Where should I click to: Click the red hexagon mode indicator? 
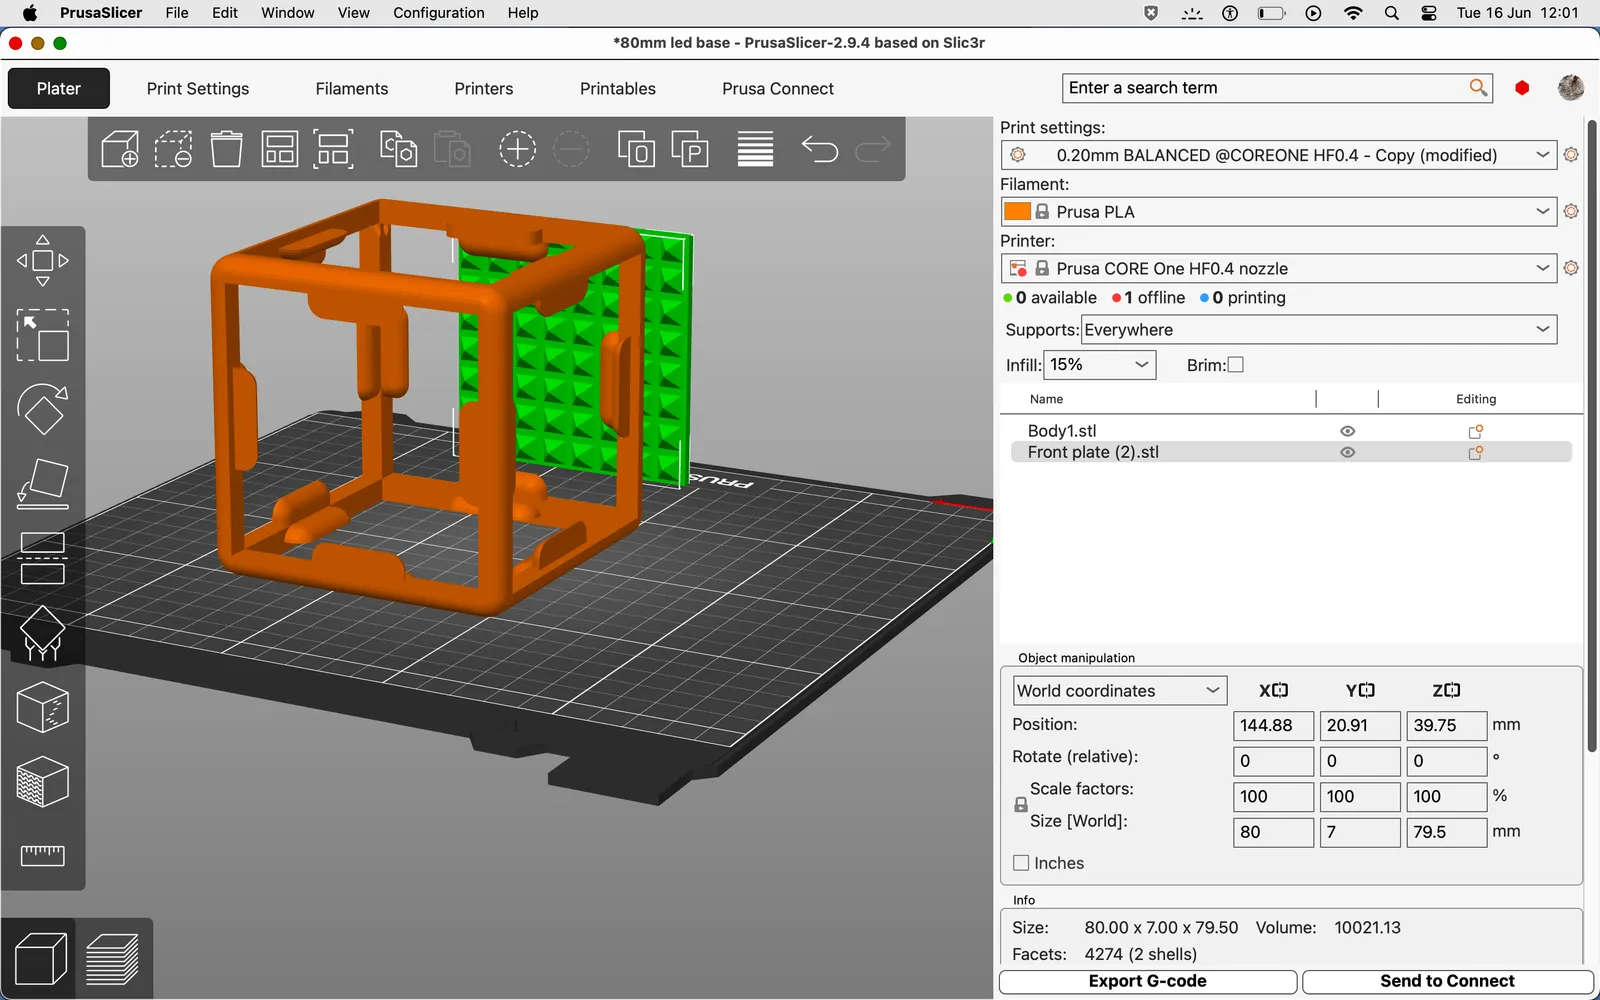1522,88
